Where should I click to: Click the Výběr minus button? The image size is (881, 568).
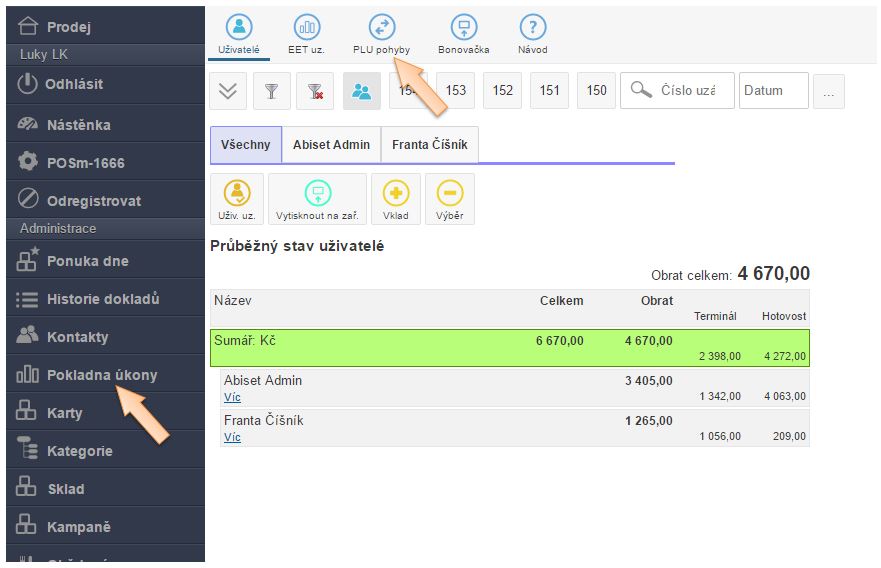coord(450,198)
